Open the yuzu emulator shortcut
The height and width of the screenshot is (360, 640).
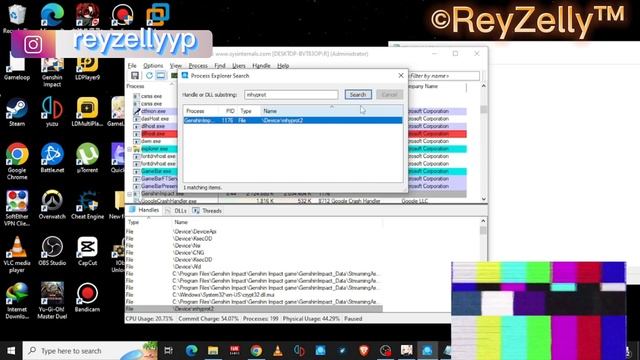click(x=52, y=112)
